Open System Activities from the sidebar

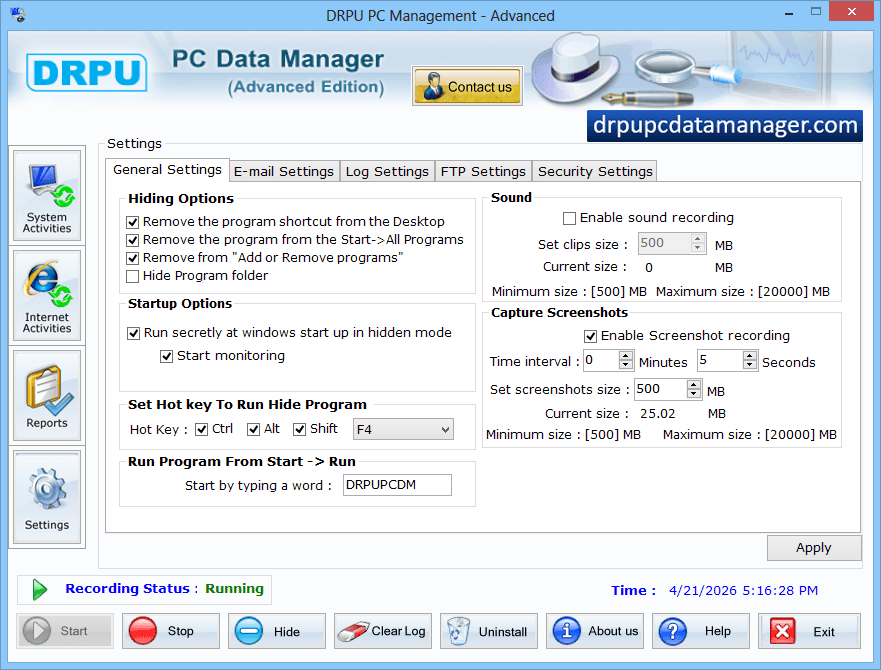pyautogui.click(x=47, y=196)
